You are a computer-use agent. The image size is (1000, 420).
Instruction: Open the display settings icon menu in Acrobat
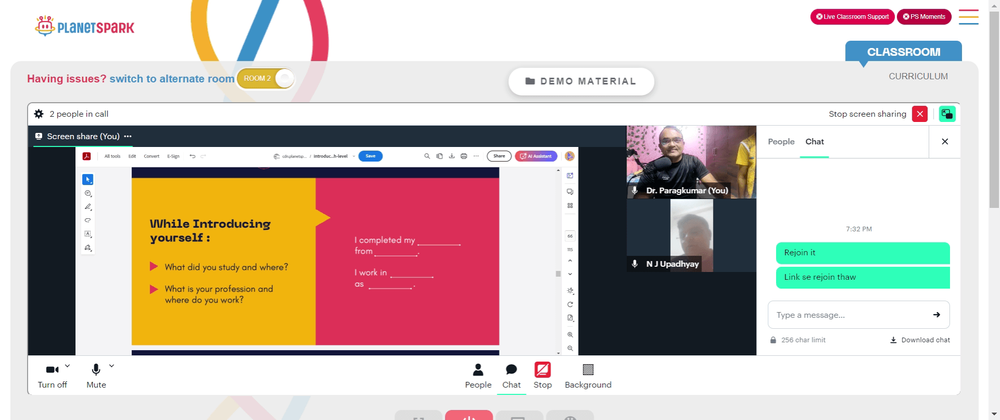point(570,291)
